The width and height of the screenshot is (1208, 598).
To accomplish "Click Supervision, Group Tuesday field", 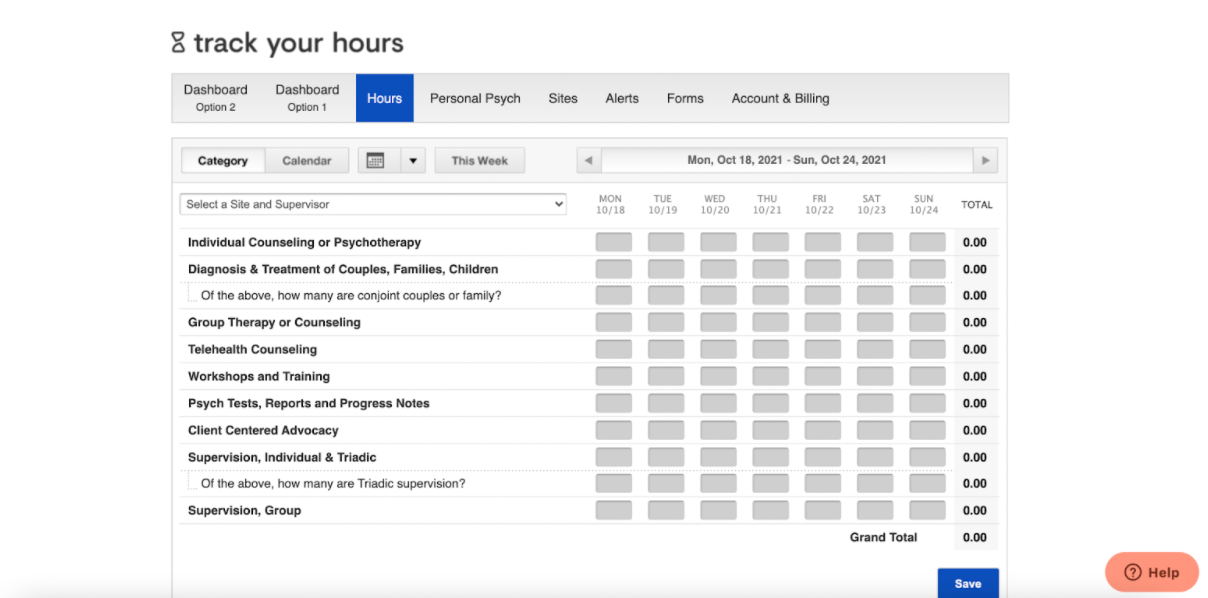I will pos(666,510).
